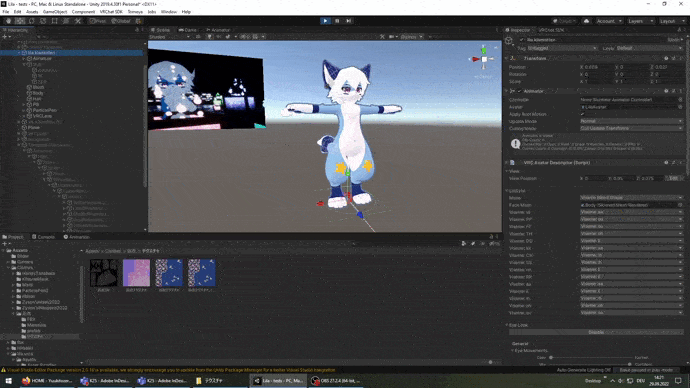Open the VRChat SDK menu
Viewport: 690px width, 388px height.
pyautogui.click(x=111, y=12)
